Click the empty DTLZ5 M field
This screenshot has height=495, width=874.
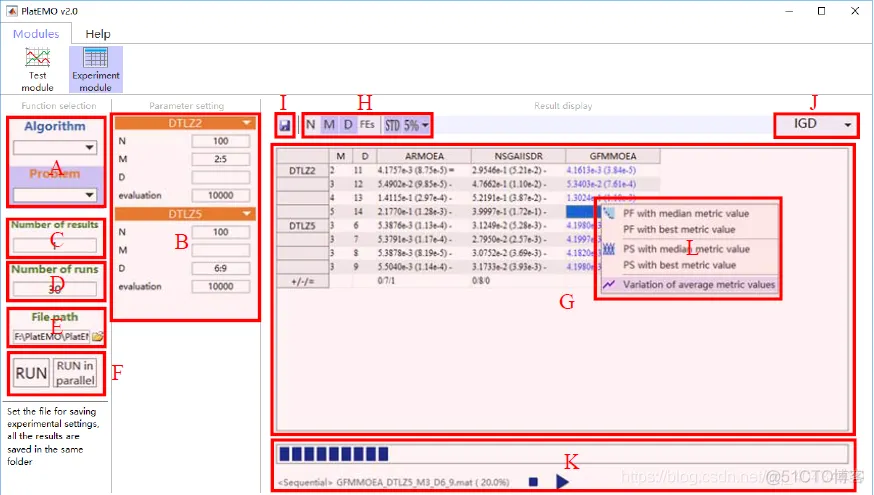(x=221, y=250)
